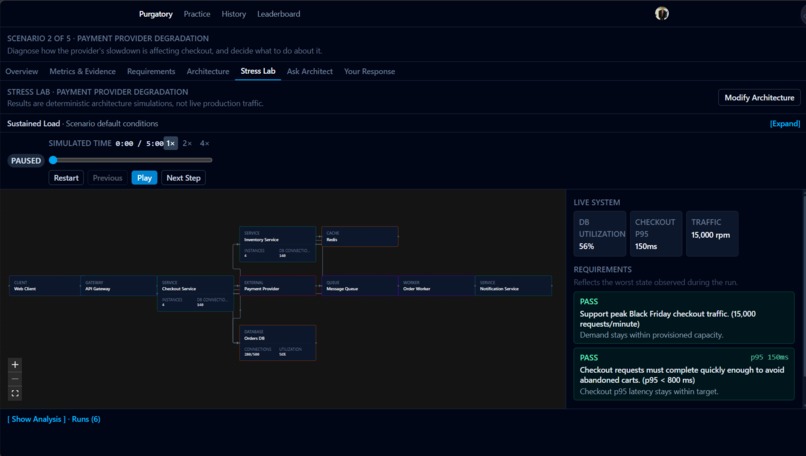Select the Orders DB node
This screenshot has width=806, height=456.
[278, 343]
